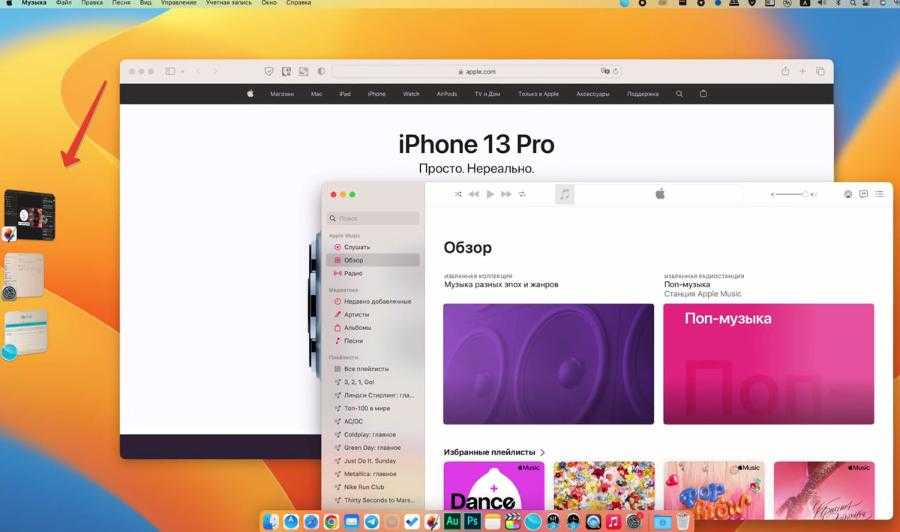Select Радио in the Music sidebar

(353, 273)
